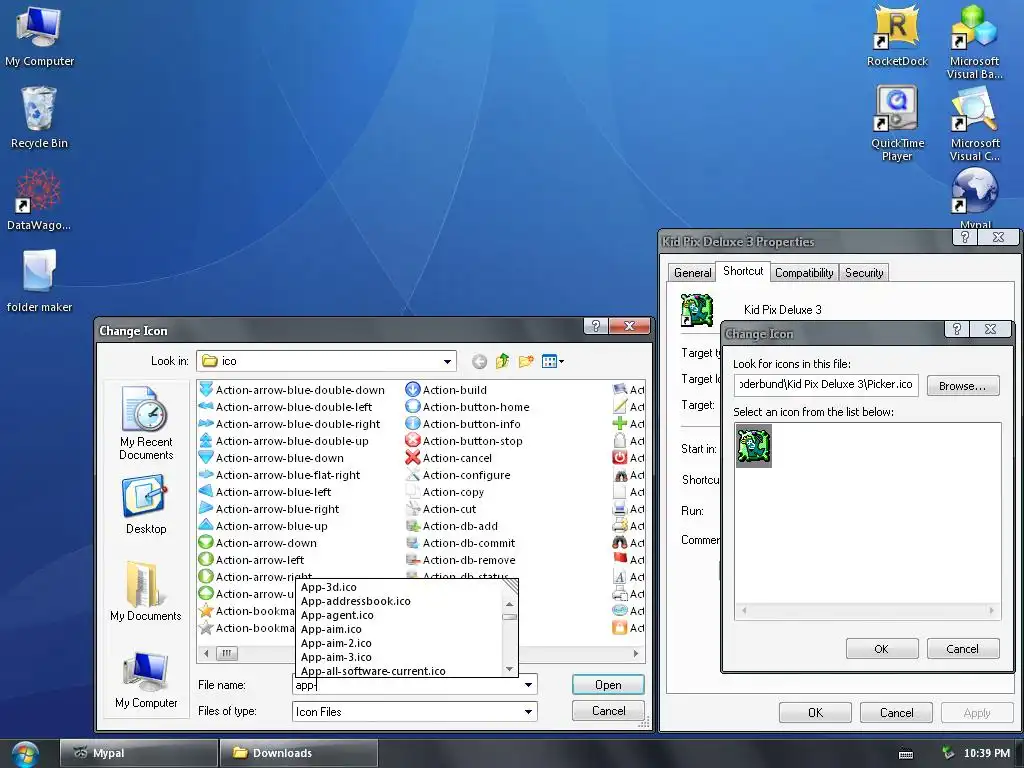Select Action-copy icon file
Viewport: 1024px width, 768px height.
pyautogui.click(x=445, y=492)
